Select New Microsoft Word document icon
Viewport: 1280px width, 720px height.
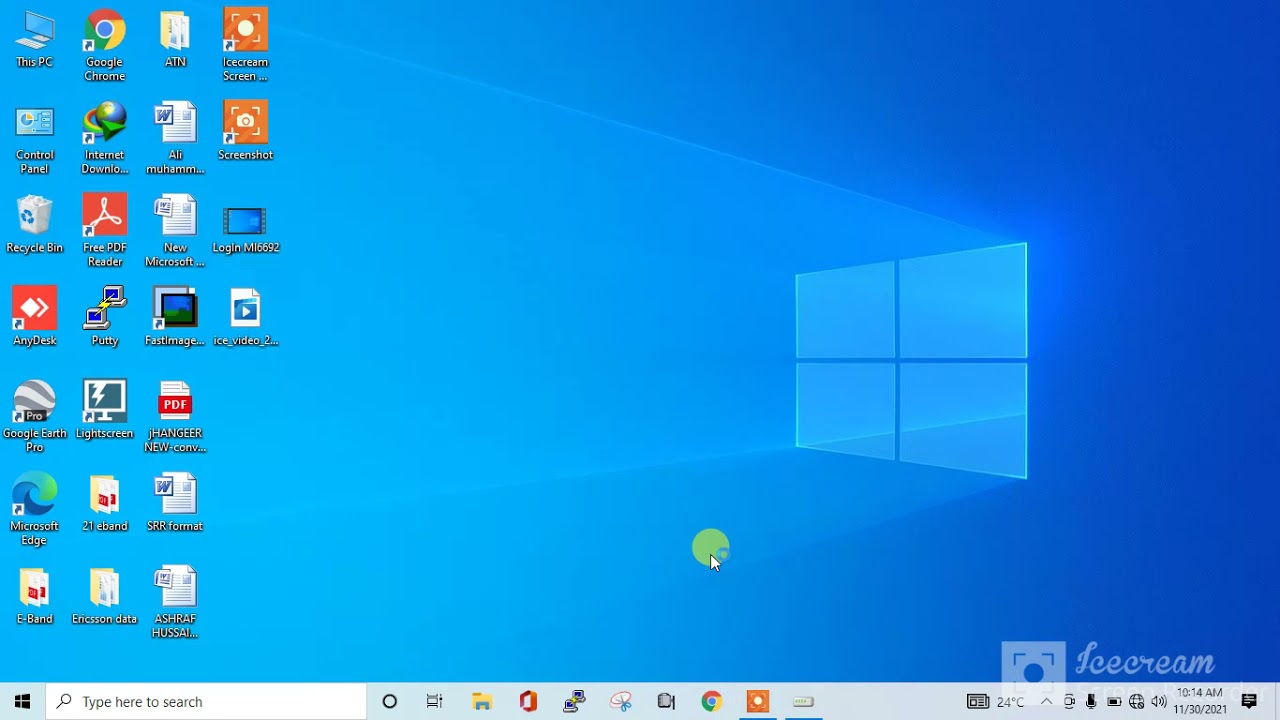tap(175, 232)
